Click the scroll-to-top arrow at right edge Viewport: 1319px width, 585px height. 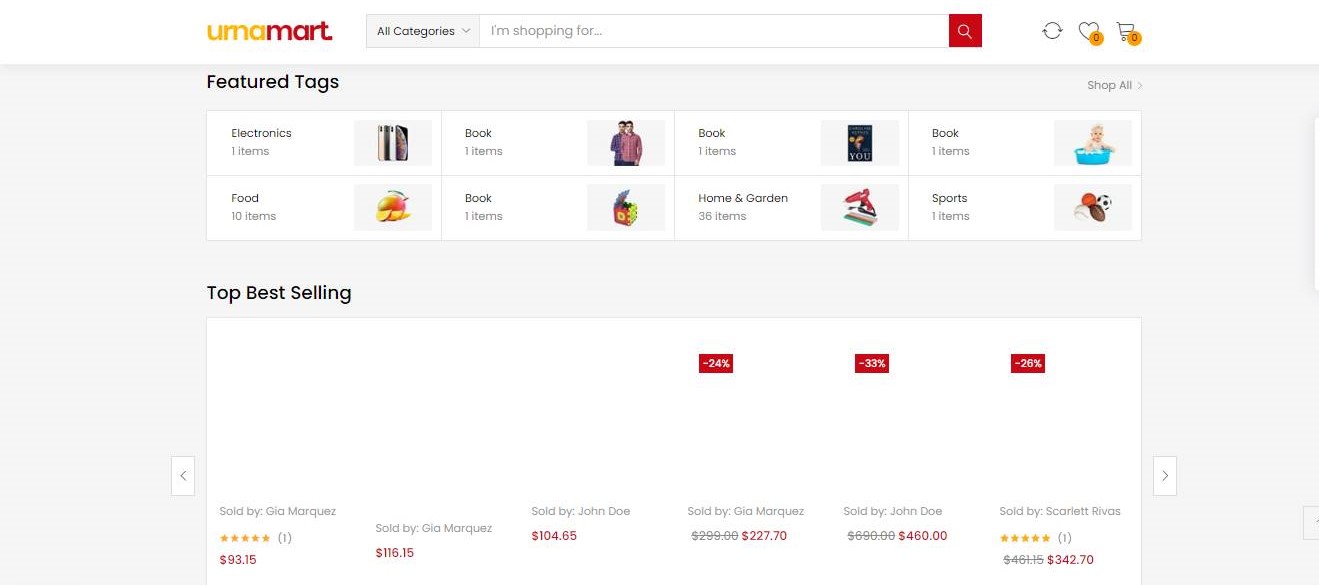point(1311,523)
